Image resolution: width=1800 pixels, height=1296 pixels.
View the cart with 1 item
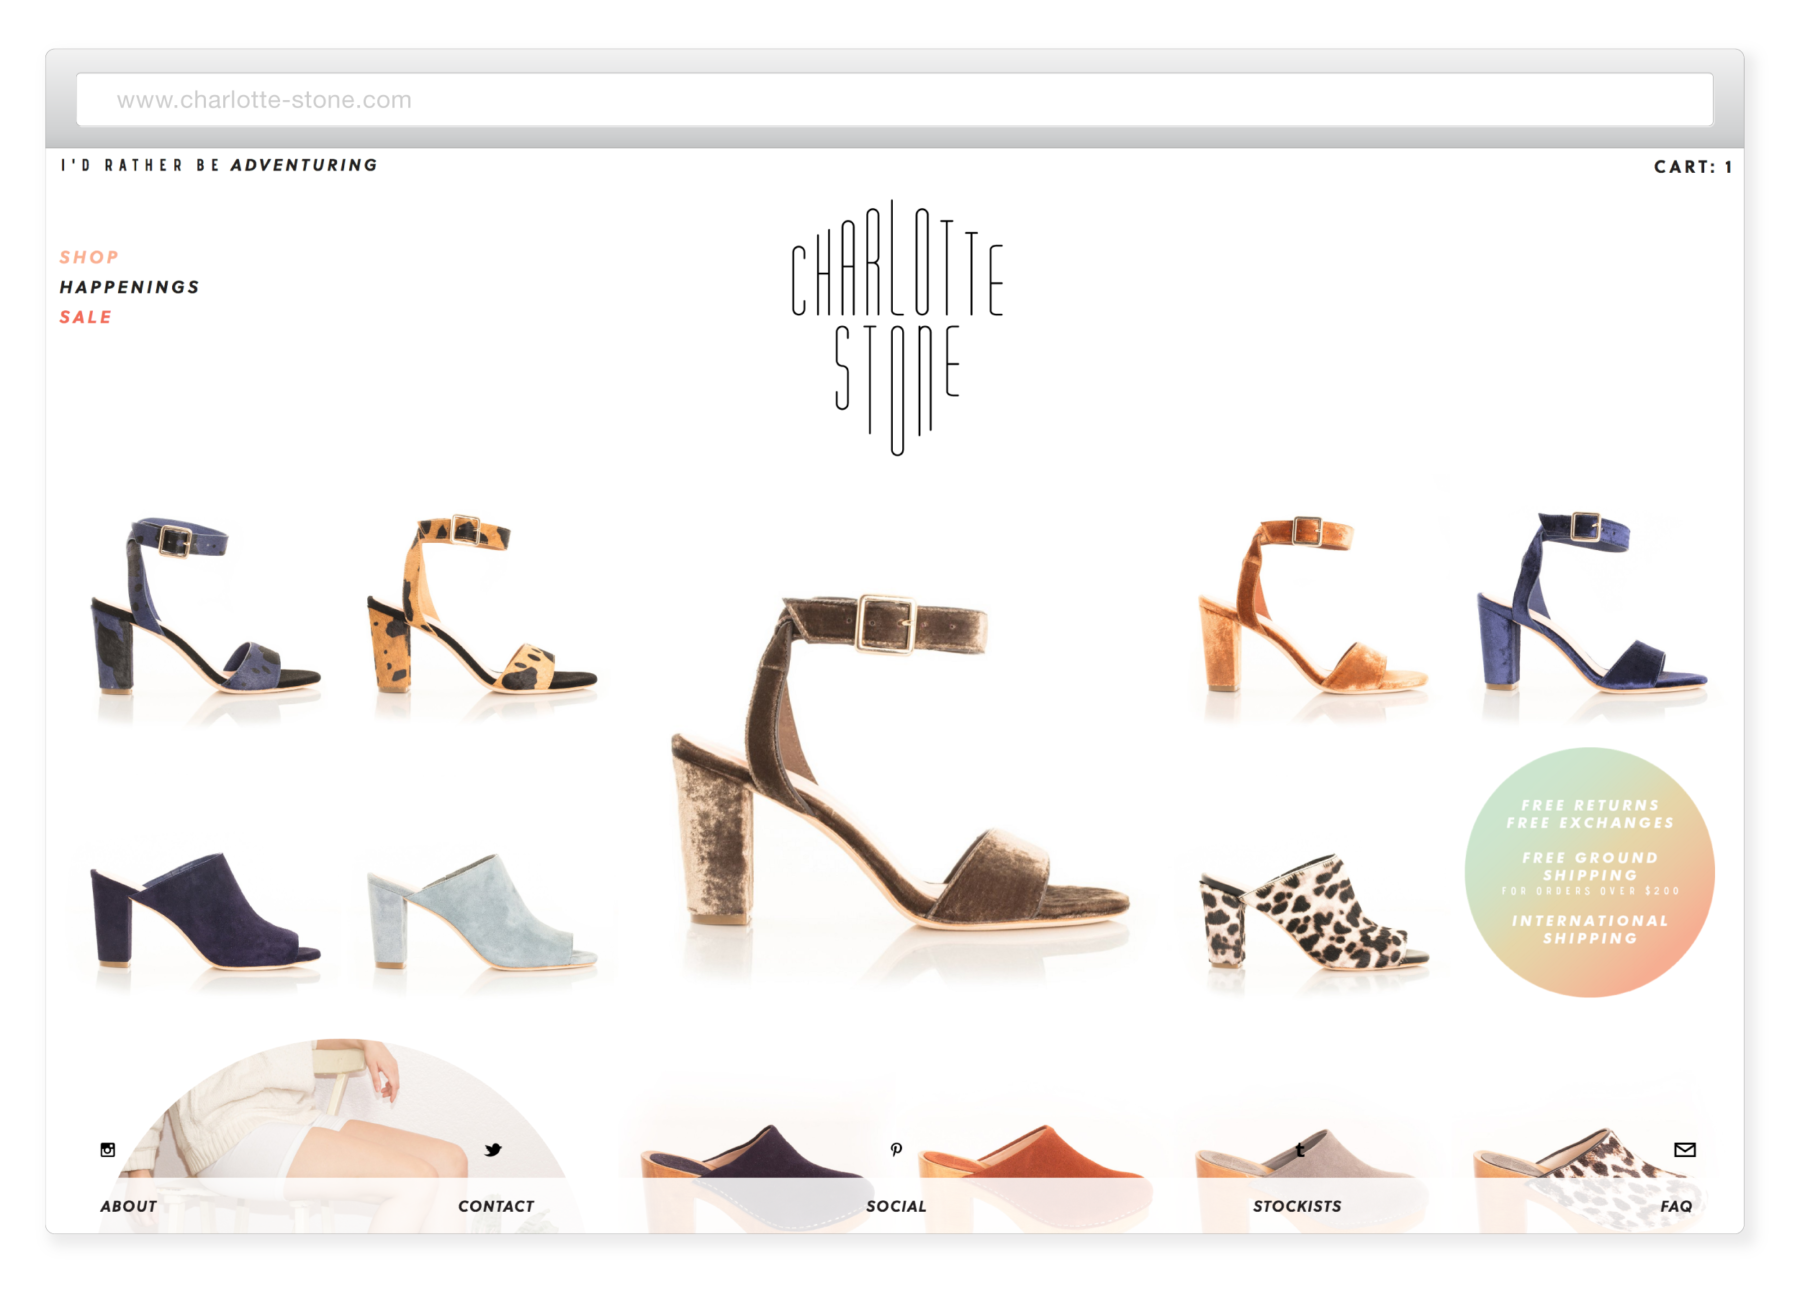pyautogui.click(x=1692, y=167)
